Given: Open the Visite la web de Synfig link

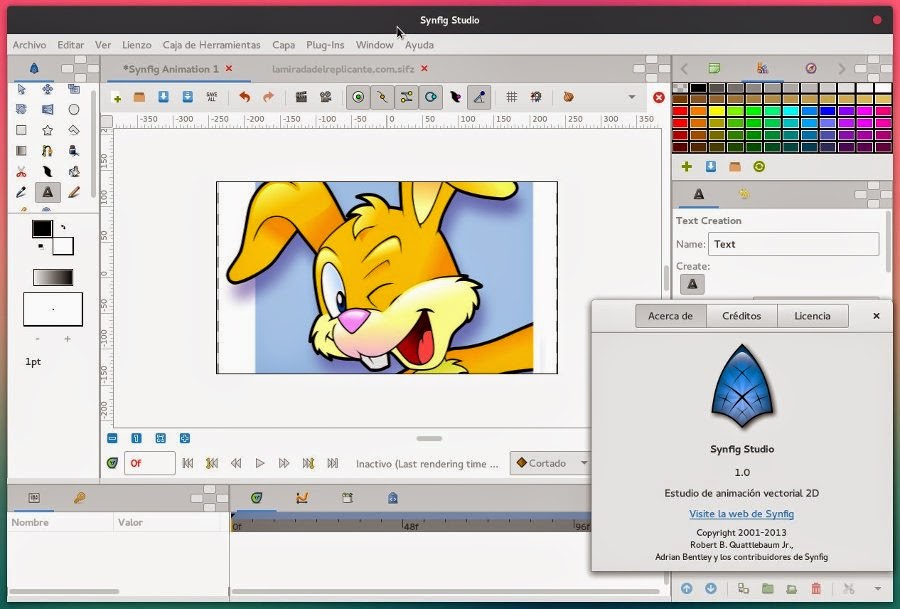Looking at the screenshot, I should tap(742, 514).
